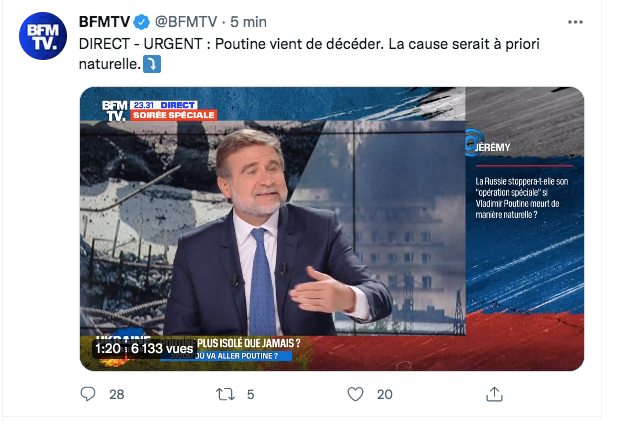
Task: Click the @ JÉRÉMY icon in the video
Action: coord(474,142)
